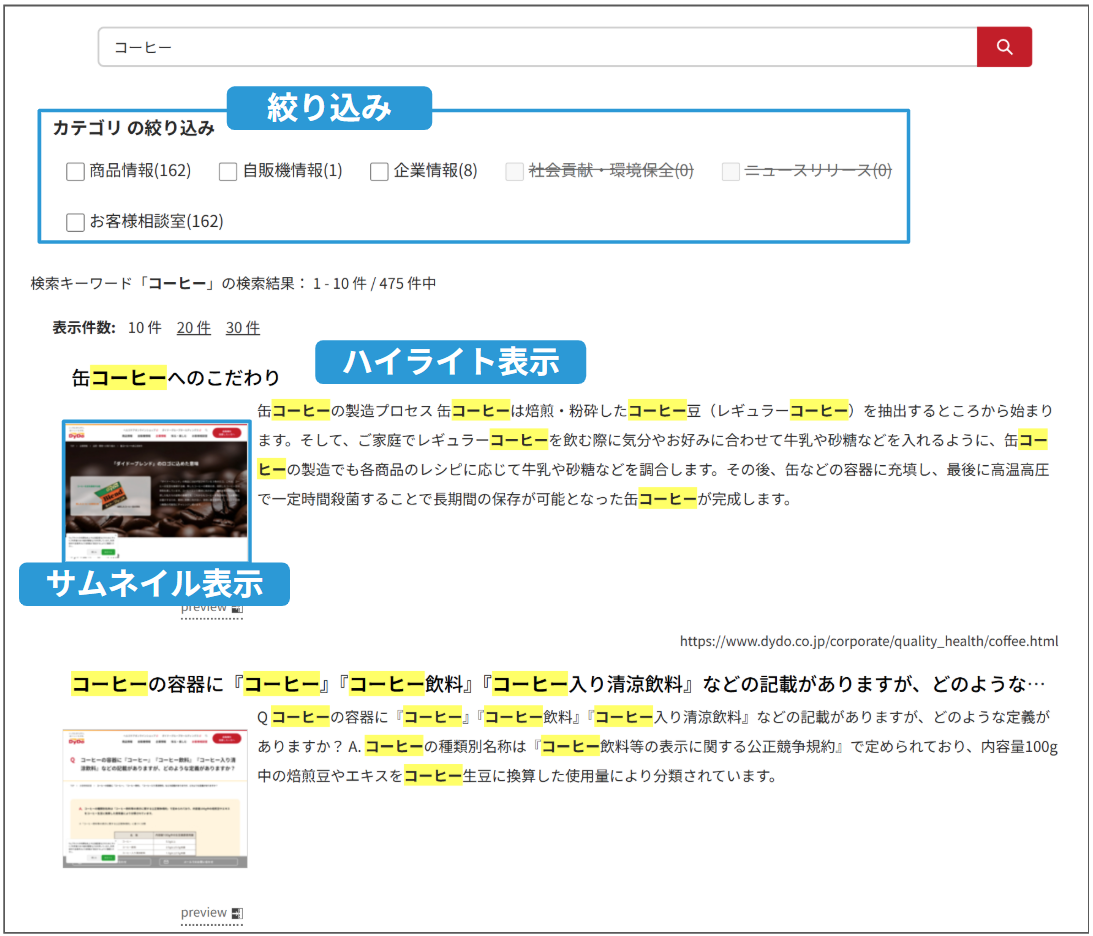The width and height of the screenshot is (1093, 936).
Task: Click preview icon under Q&A thumbnail
Action: tap(237, 913)
